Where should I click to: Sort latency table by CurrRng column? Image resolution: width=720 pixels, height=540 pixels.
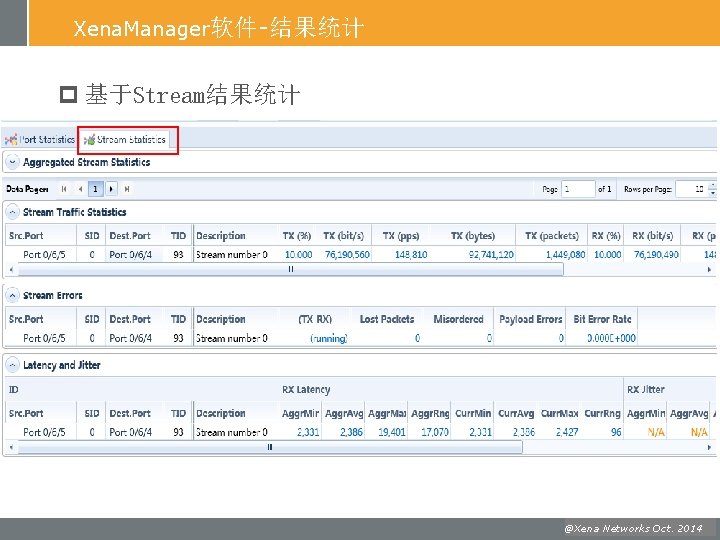[x=602, y=413]
